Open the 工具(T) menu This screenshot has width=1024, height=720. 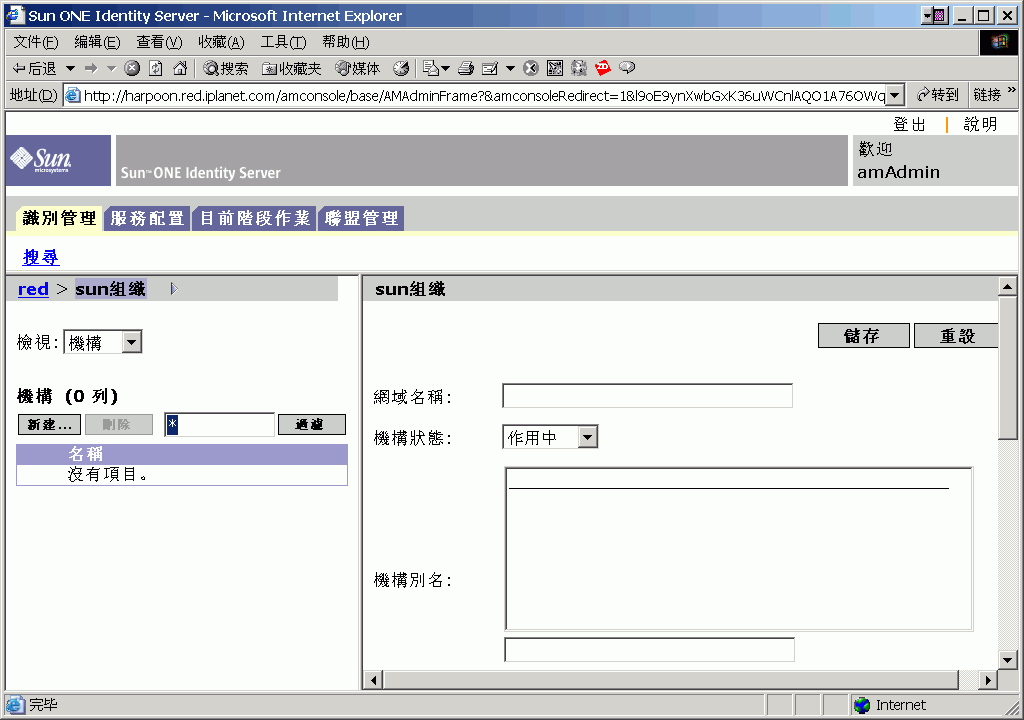pos(283,42)
